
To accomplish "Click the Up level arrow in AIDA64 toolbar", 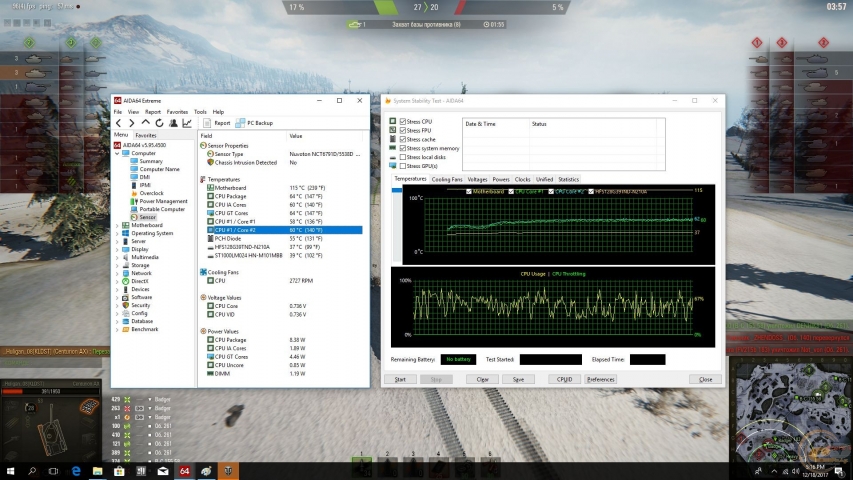I will click(x=145, y=123).
